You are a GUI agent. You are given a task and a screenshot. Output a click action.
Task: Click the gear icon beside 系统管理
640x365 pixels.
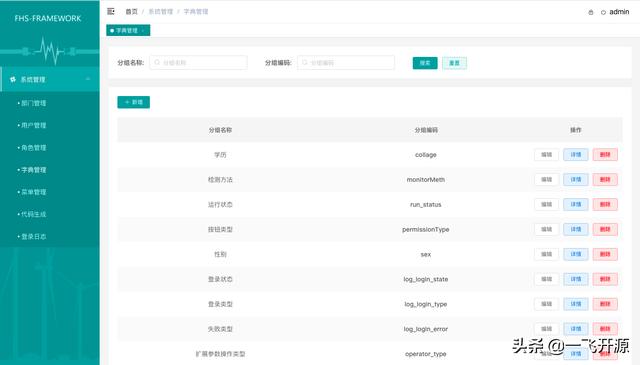point(13,79)
